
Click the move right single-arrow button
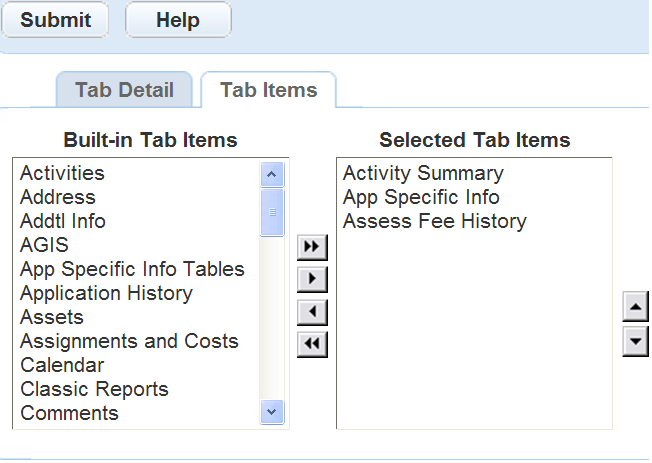pyautogui.click(x=313, y=279)
